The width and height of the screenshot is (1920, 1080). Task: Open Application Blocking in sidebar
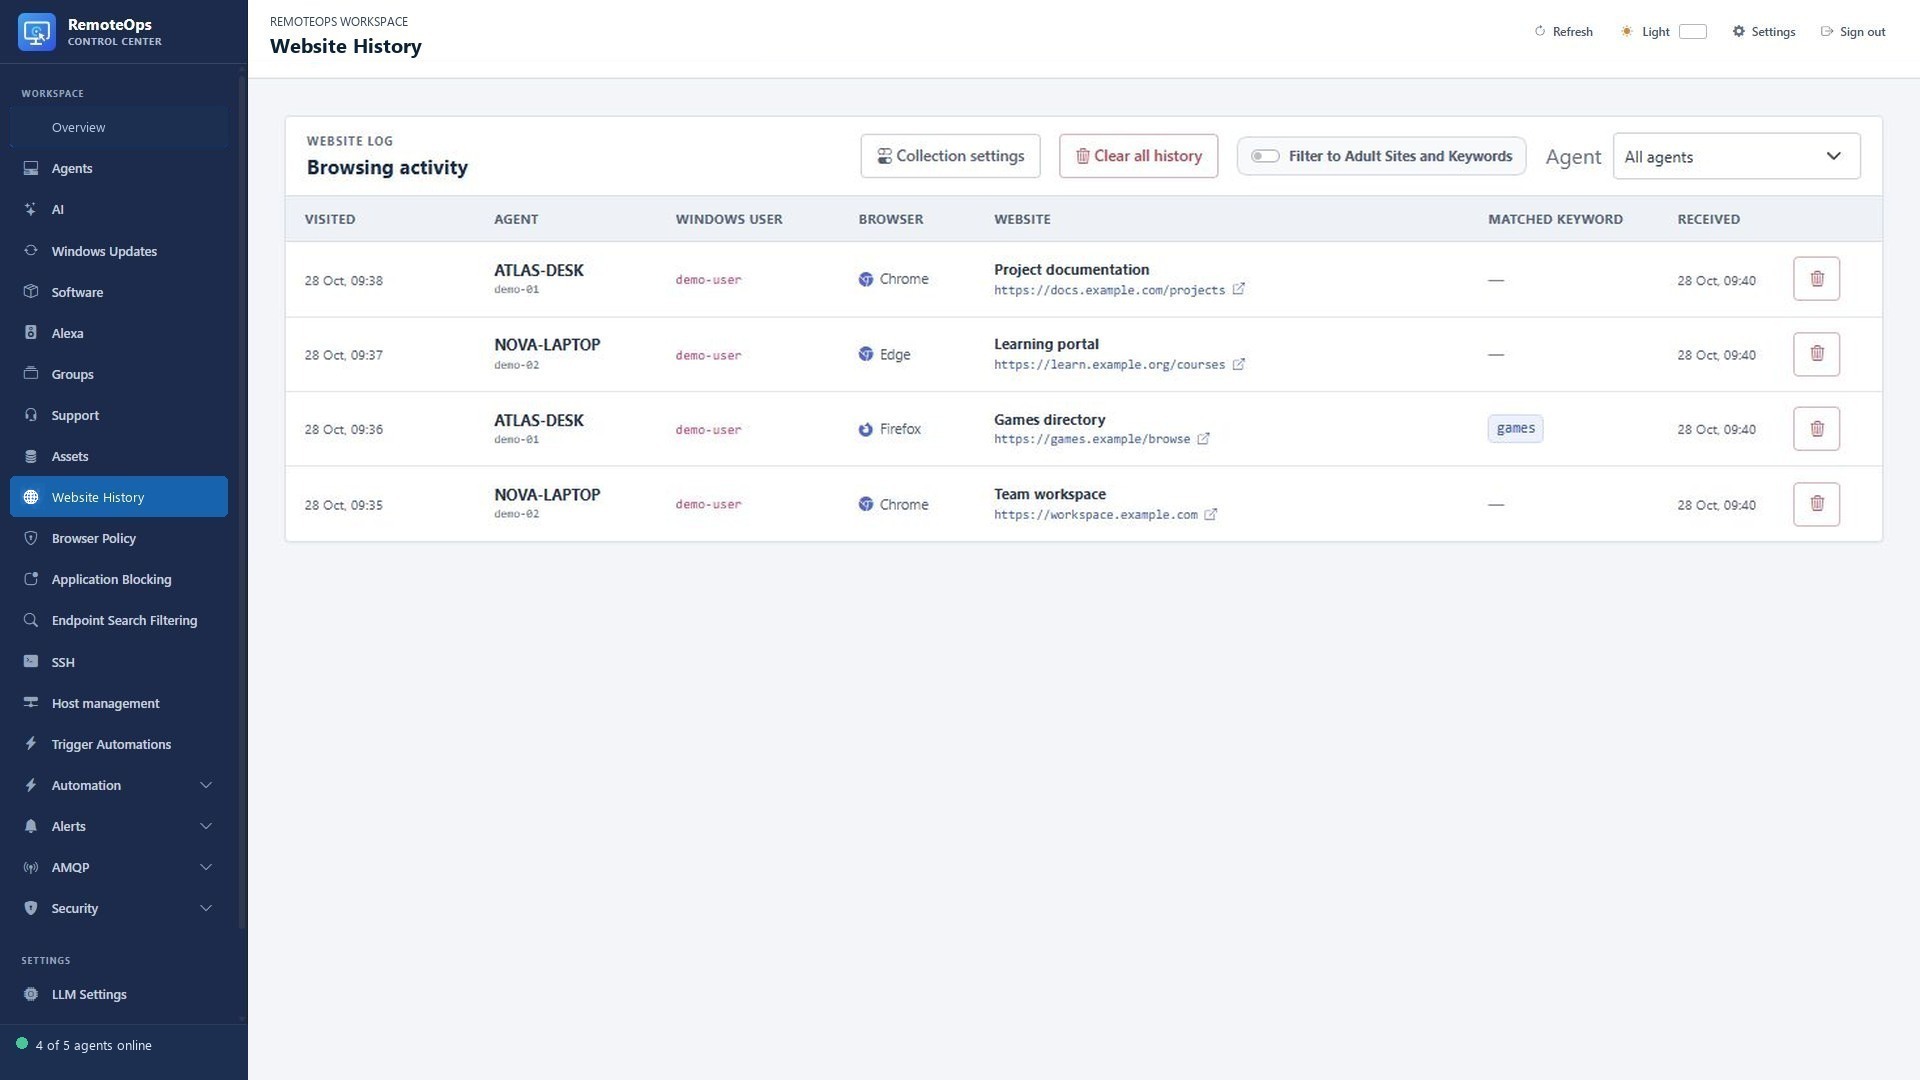(119, 579)
